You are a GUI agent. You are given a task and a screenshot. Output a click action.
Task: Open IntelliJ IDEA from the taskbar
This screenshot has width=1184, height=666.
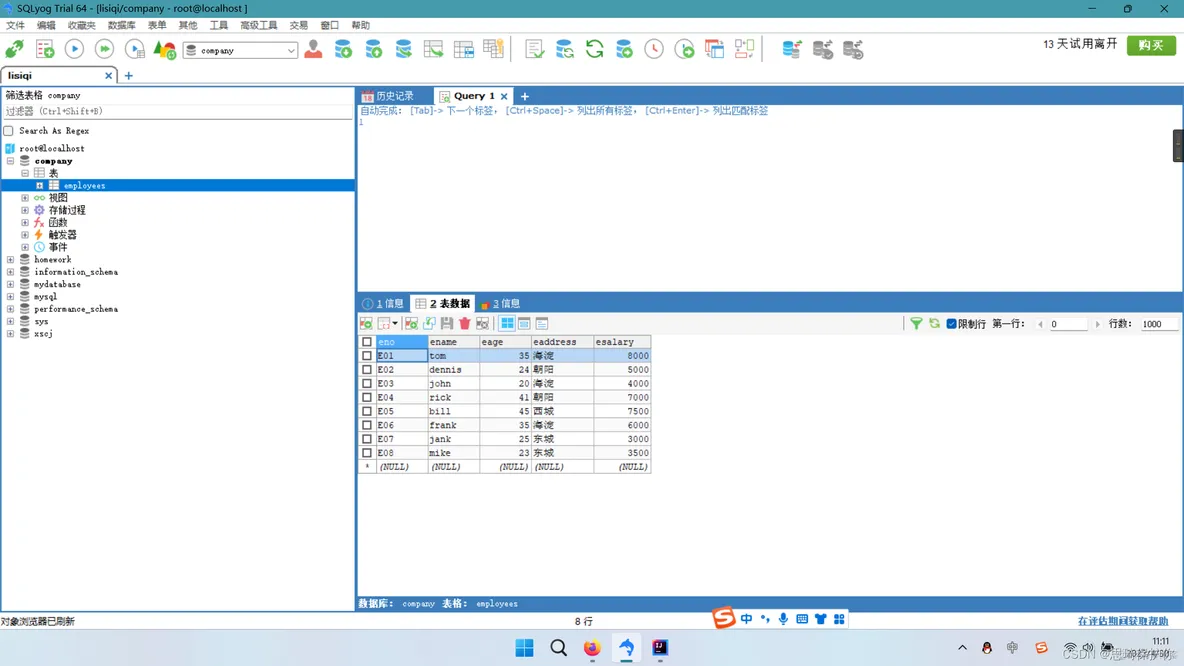pyautogui.click(x=660, y=648)
